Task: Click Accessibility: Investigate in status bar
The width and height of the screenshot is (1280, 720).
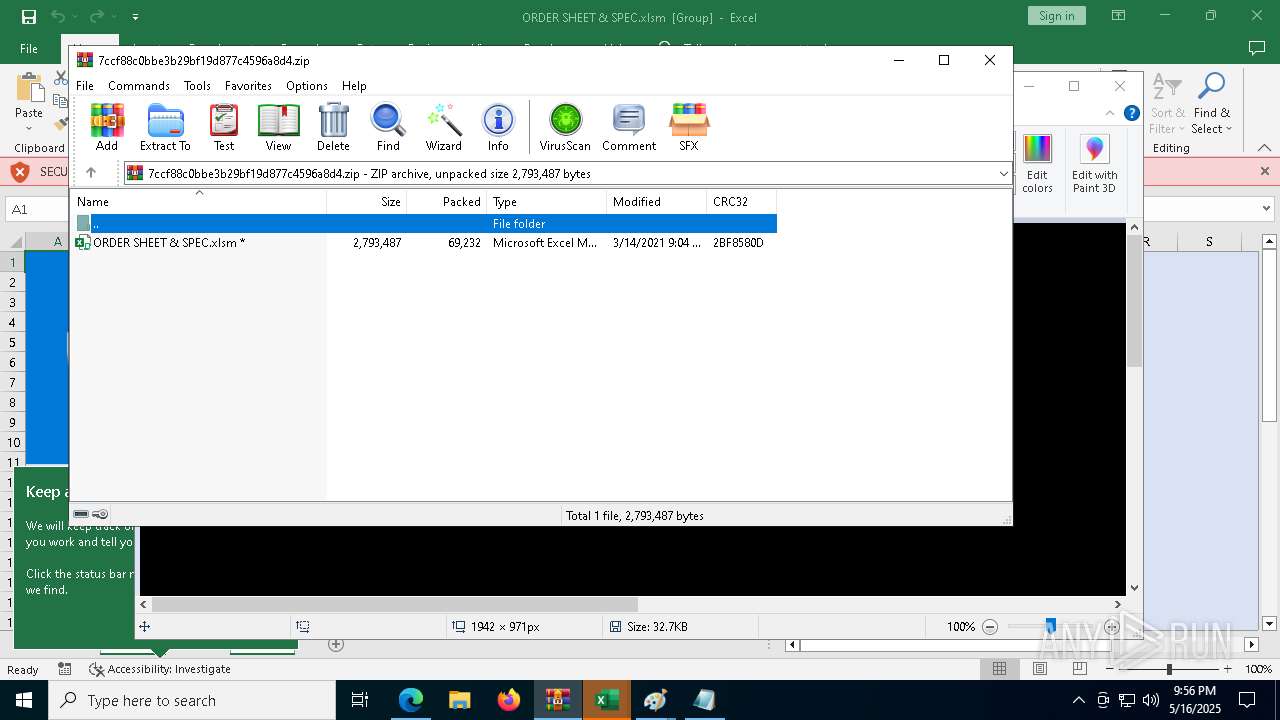Action: (160, 669)
